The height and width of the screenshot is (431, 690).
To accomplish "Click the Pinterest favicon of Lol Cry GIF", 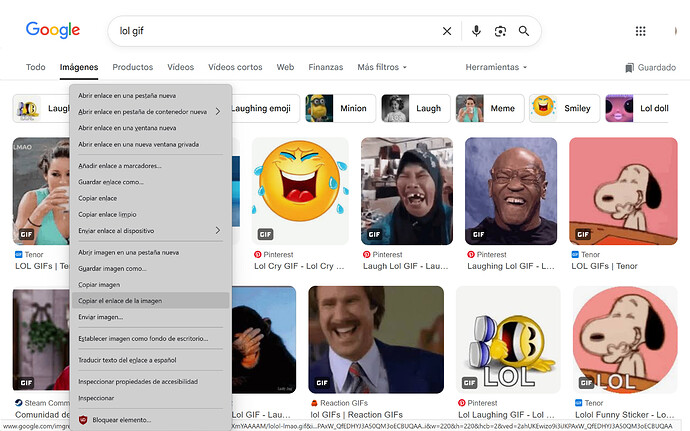I will pos(257,254).
